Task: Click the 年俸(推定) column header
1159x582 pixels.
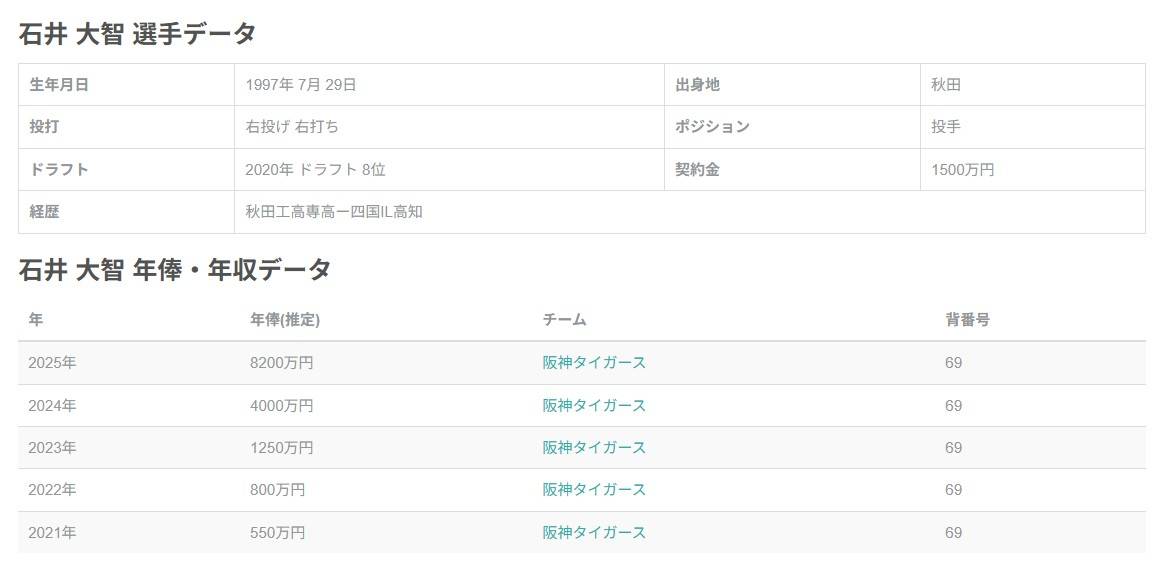Action: point(285,320)
